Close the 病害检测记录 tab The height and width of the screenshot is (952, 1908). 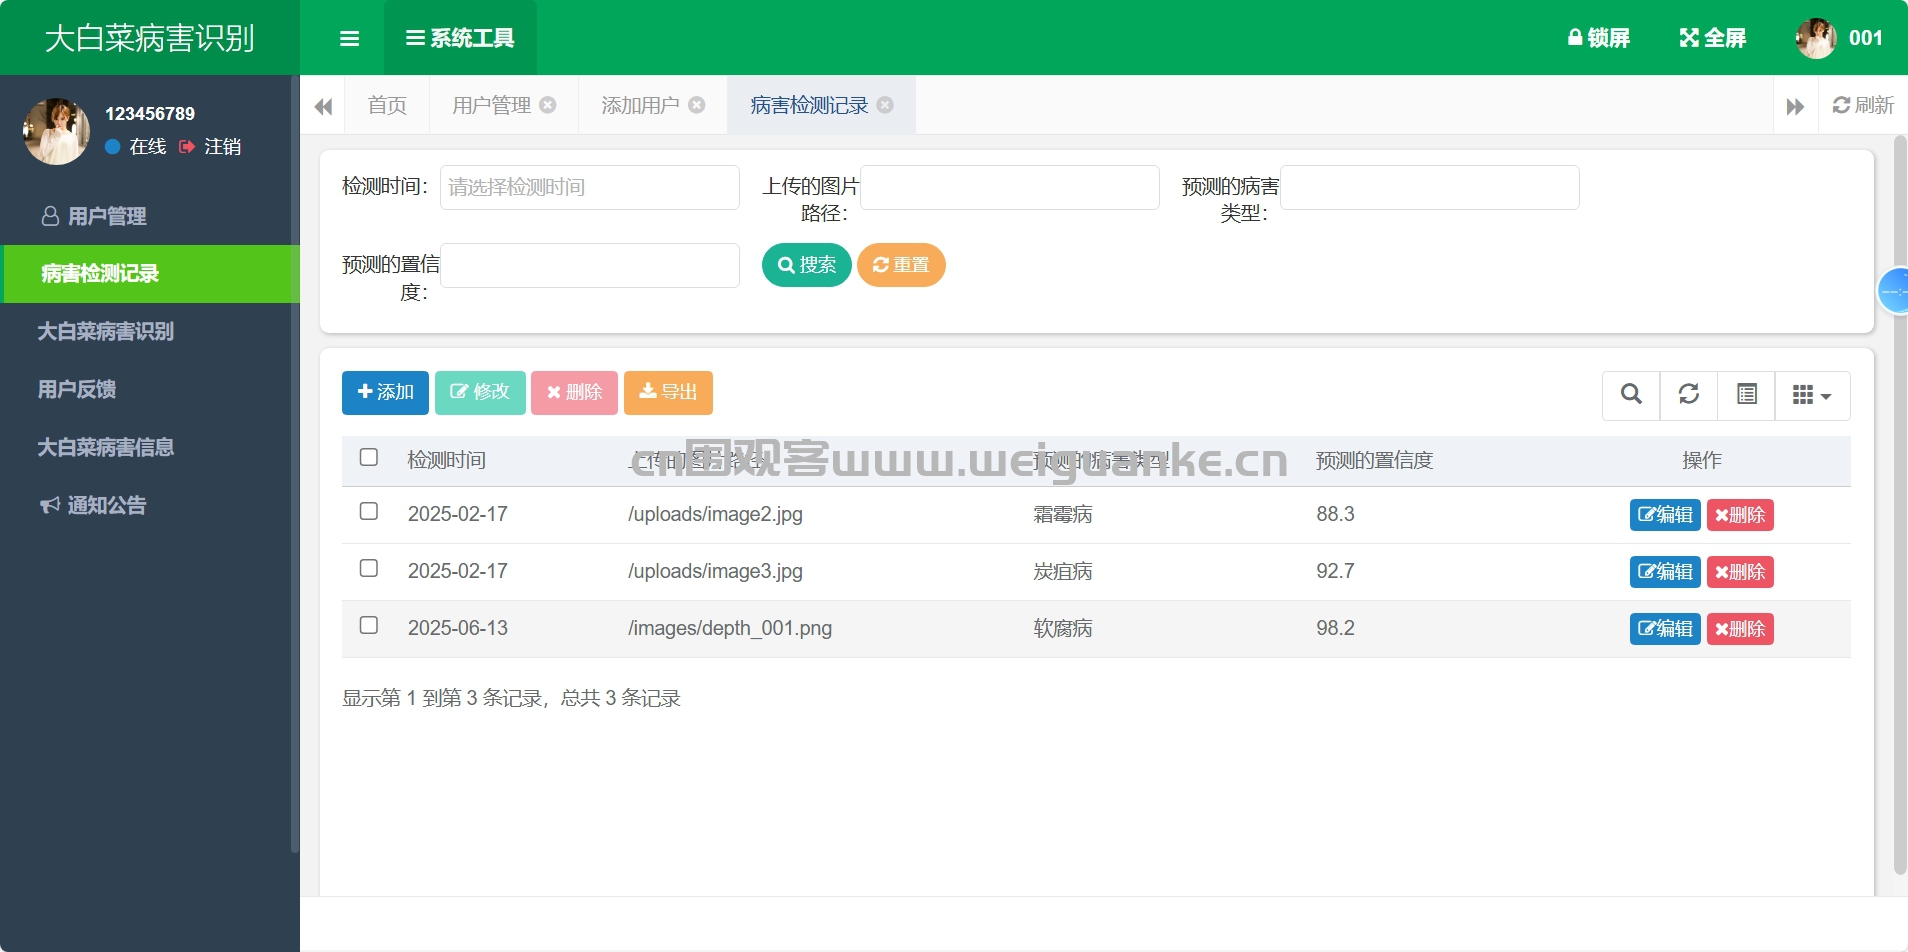(885, 104)
